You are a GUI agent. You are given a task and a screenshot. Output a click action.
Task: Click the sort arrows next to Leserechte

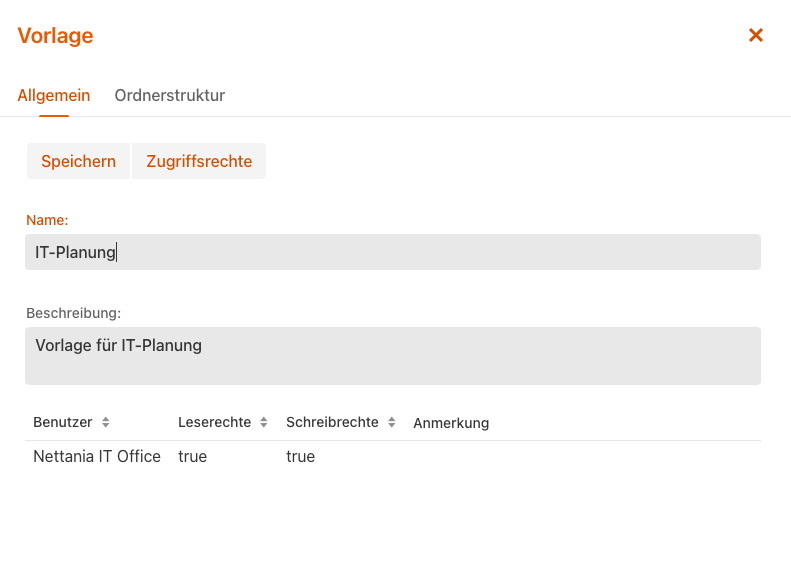[264, 423]
